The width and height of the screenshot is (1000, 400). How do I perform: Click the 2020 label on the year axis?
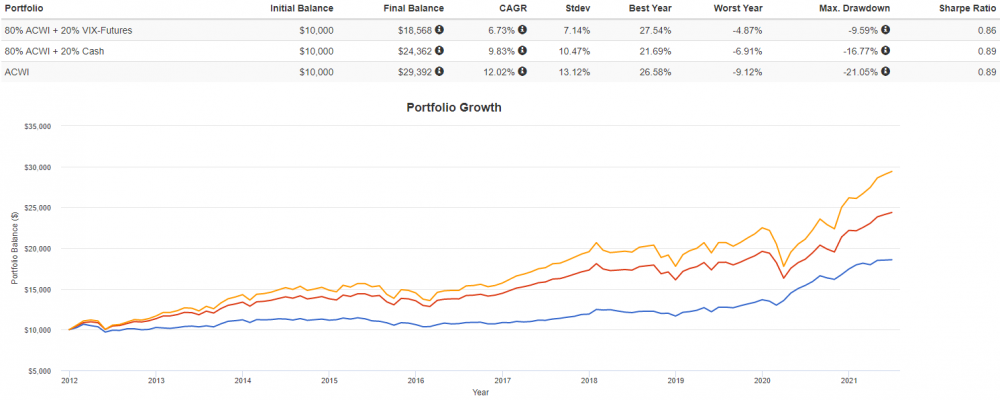pyautogui.click(x=763, y=380)
